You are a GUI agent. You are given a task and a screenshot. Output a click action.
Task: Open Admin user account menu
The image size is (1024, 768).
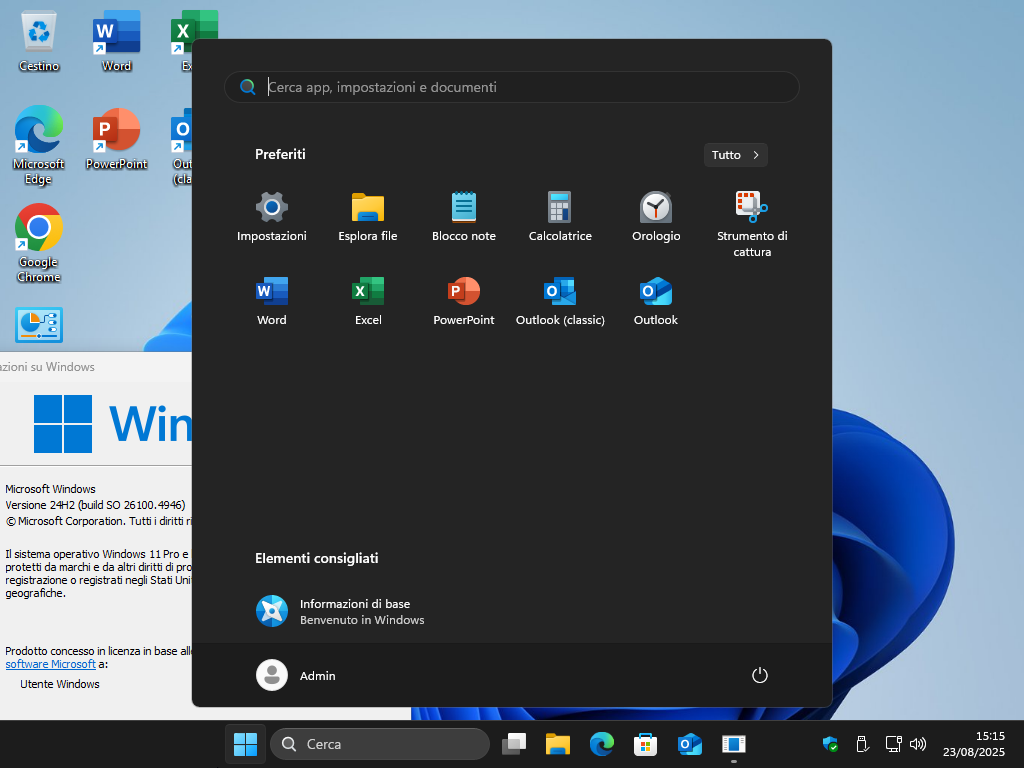(x=296, y=675)
